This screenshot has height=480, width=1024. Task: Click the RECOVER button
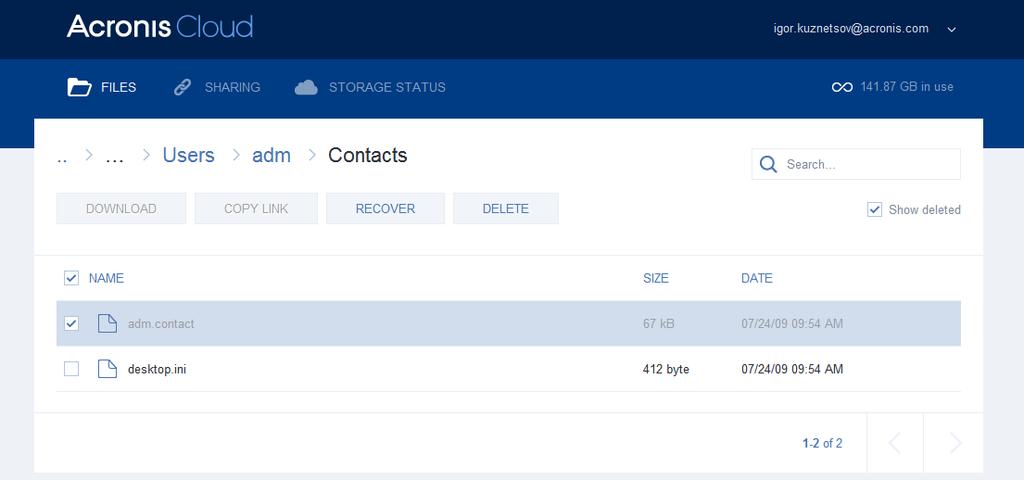(385, 208)
